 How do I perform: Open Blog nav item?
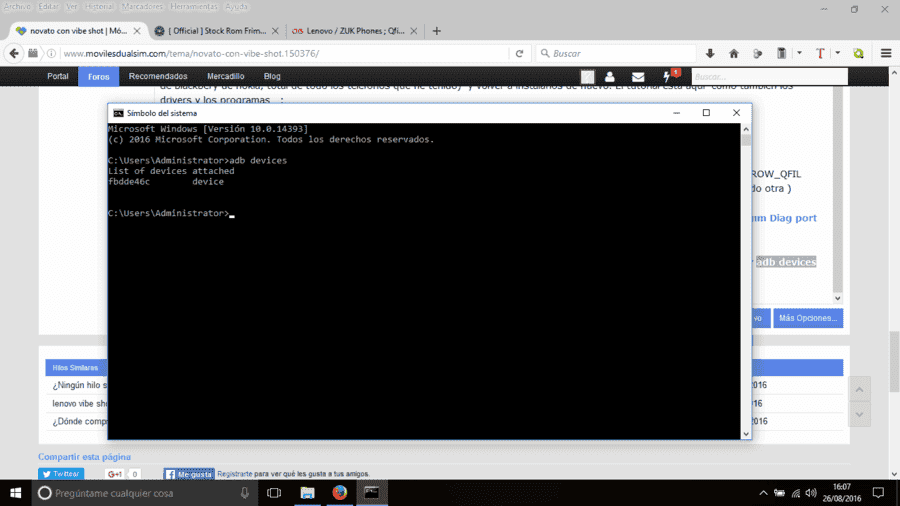[272, 76]
